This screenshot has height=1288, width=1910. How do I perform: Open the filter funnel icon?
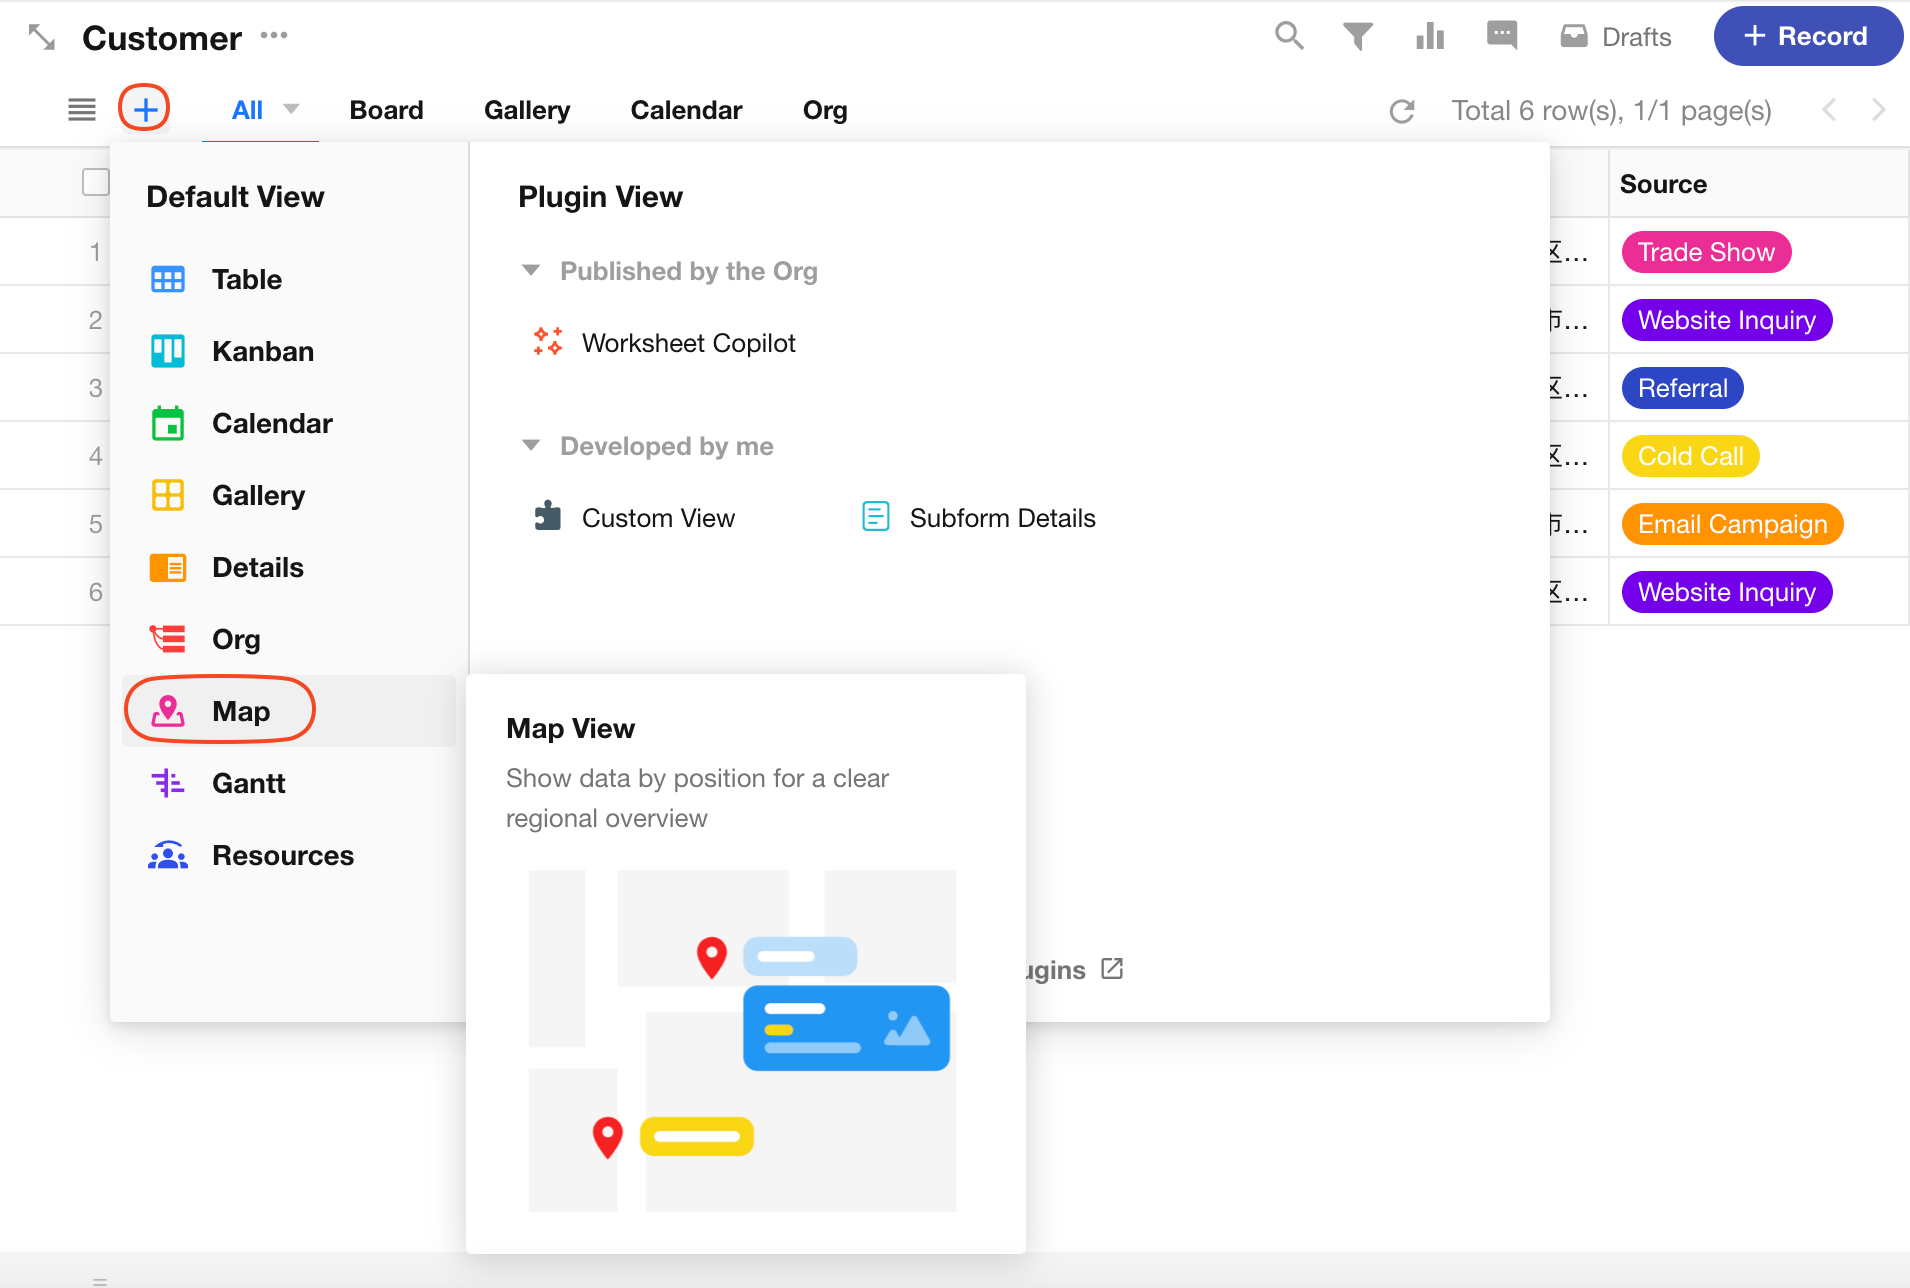pyautogui.click(x=1357, y=36)
